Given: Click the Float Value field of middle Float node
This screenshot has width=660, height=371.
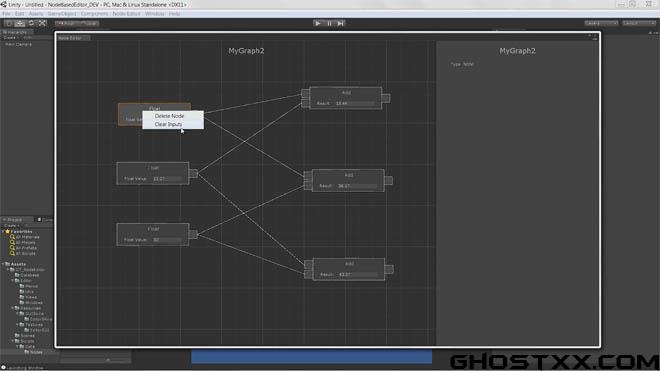Looking at the screenshot, I should tap(167, 179).
